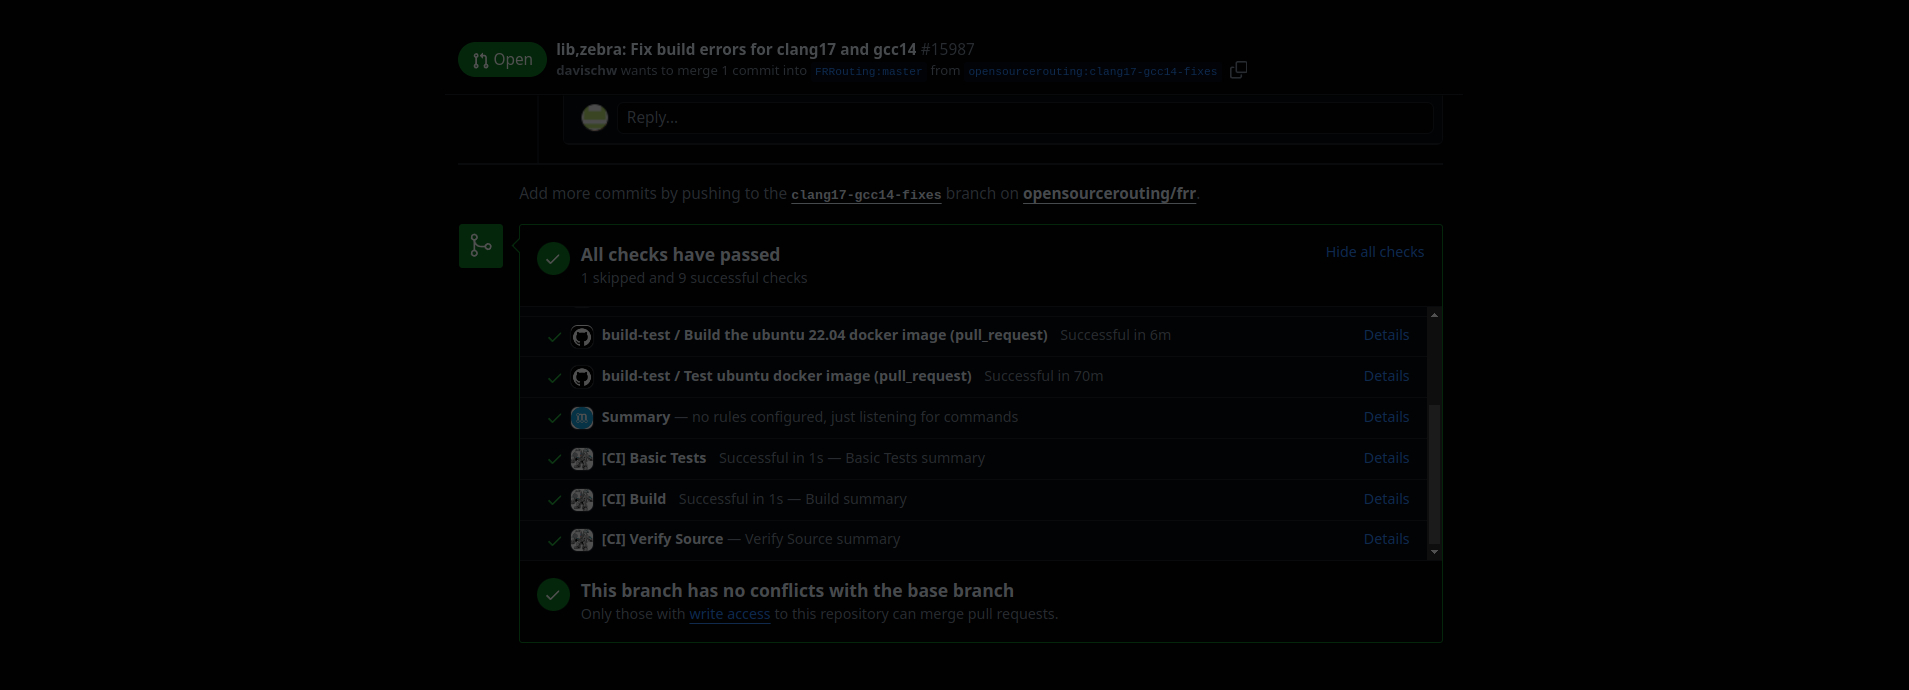Open Details for the Summary check
This screenshot has height=690, width=1909.
(1386, 417)
